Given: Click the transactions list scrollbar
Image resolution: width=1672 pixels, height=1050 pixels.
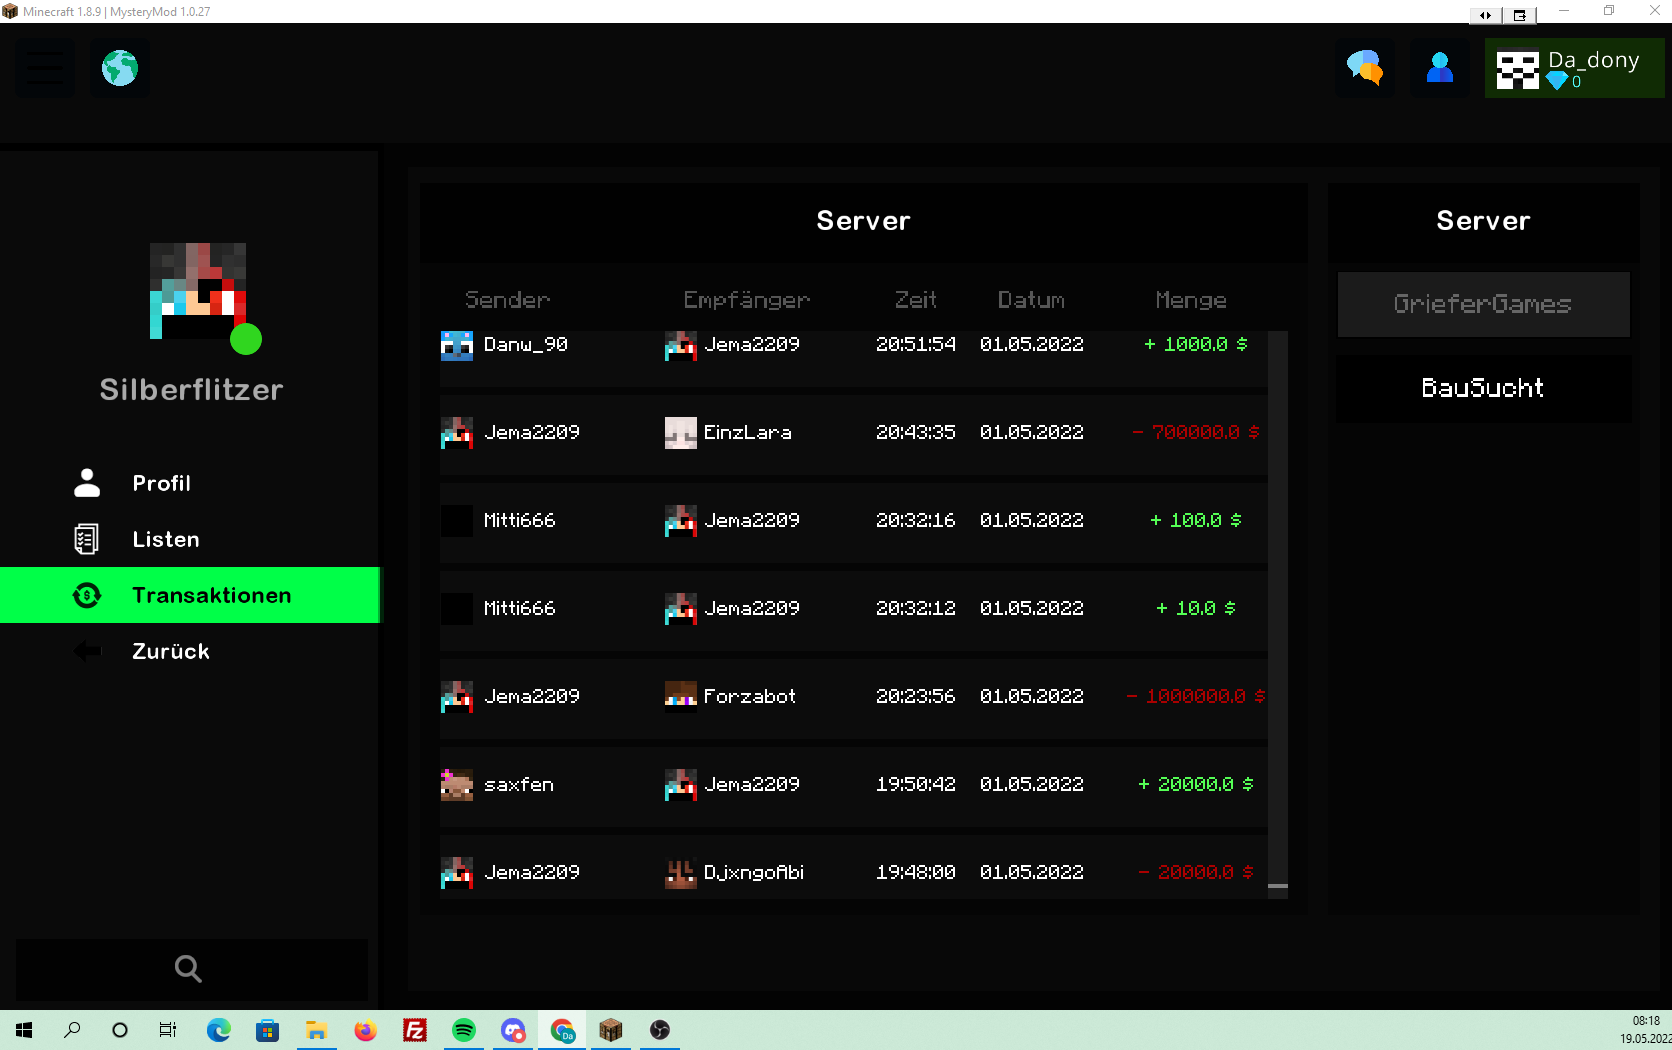Looking at the screenshot, I should click(1278, 614).
